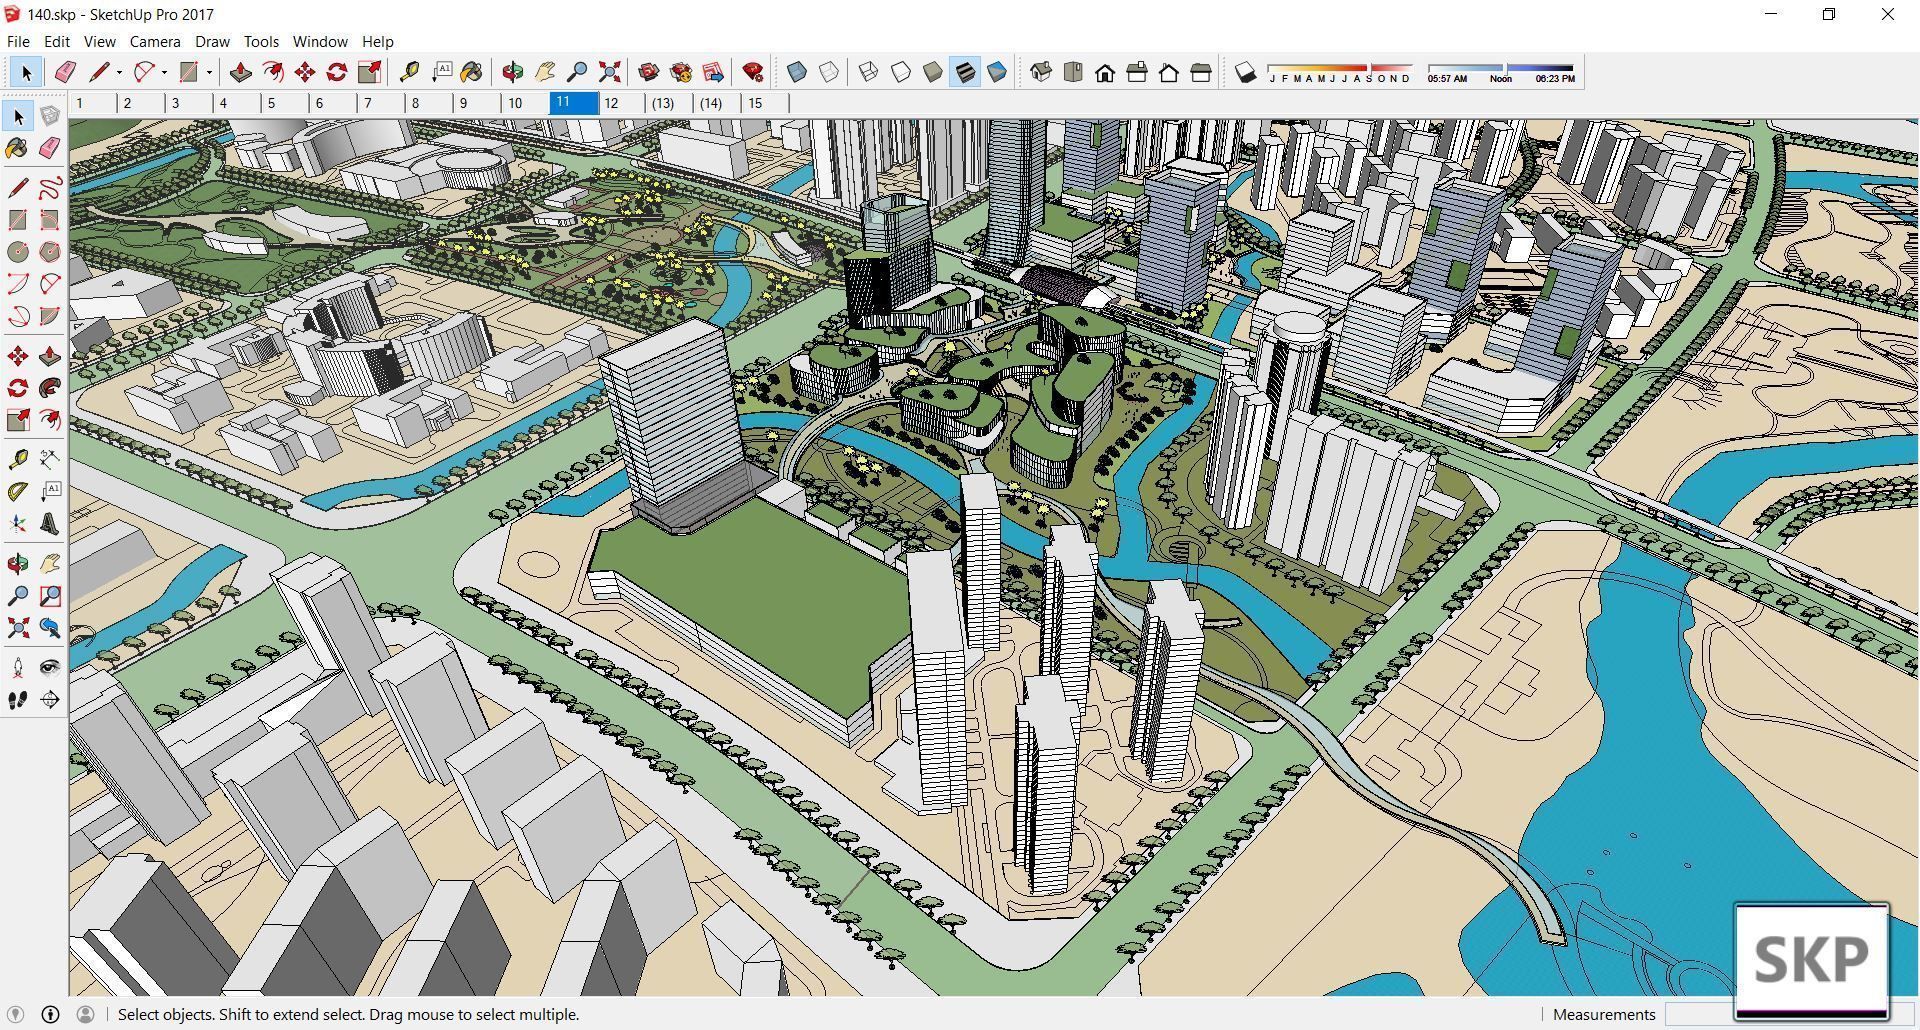Select the Pie tool in side toolbar
Screen dimensions: 1920x1030
pos(50,316)
